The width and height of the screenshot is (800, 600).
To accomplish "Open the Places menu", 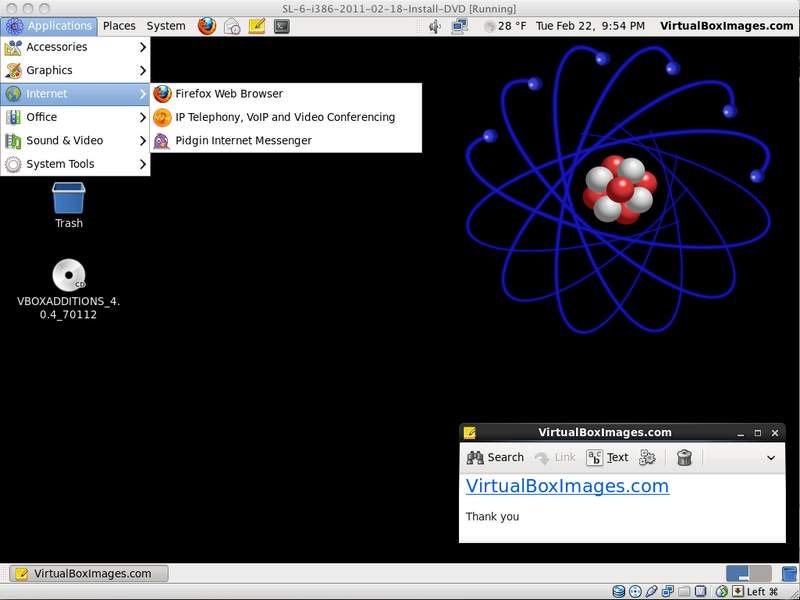I will click(119, 26).
